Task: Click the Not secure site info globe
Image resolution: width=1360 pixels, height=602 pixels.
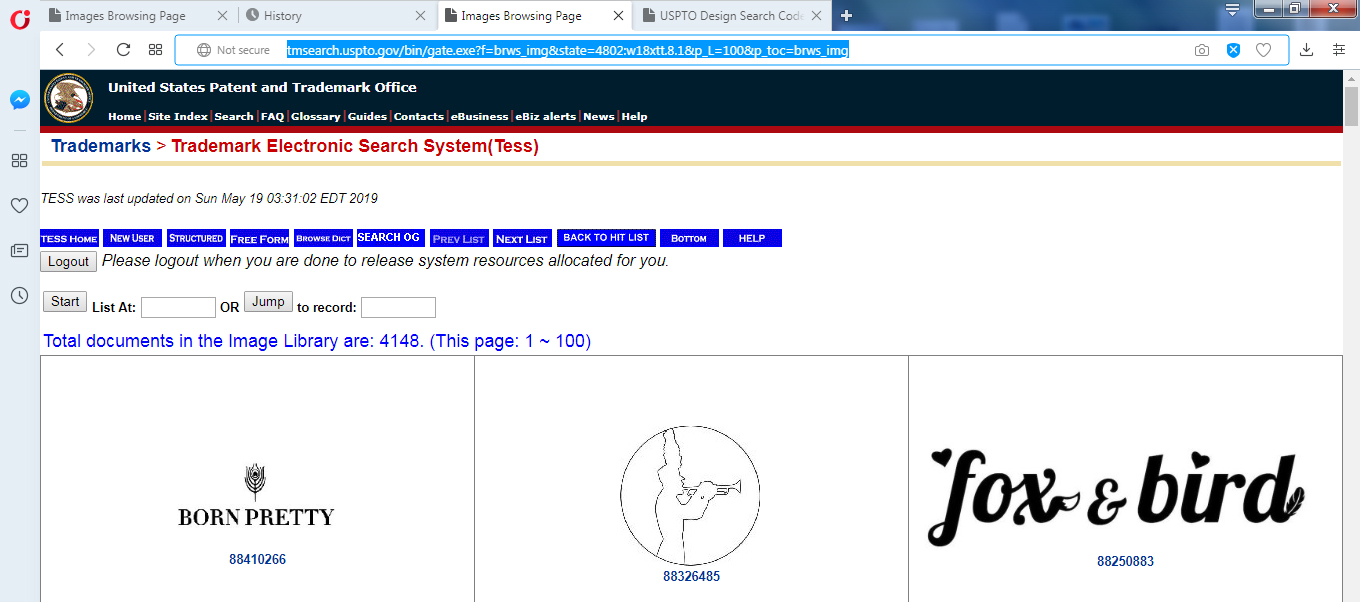Action: [x=204, y=50]
